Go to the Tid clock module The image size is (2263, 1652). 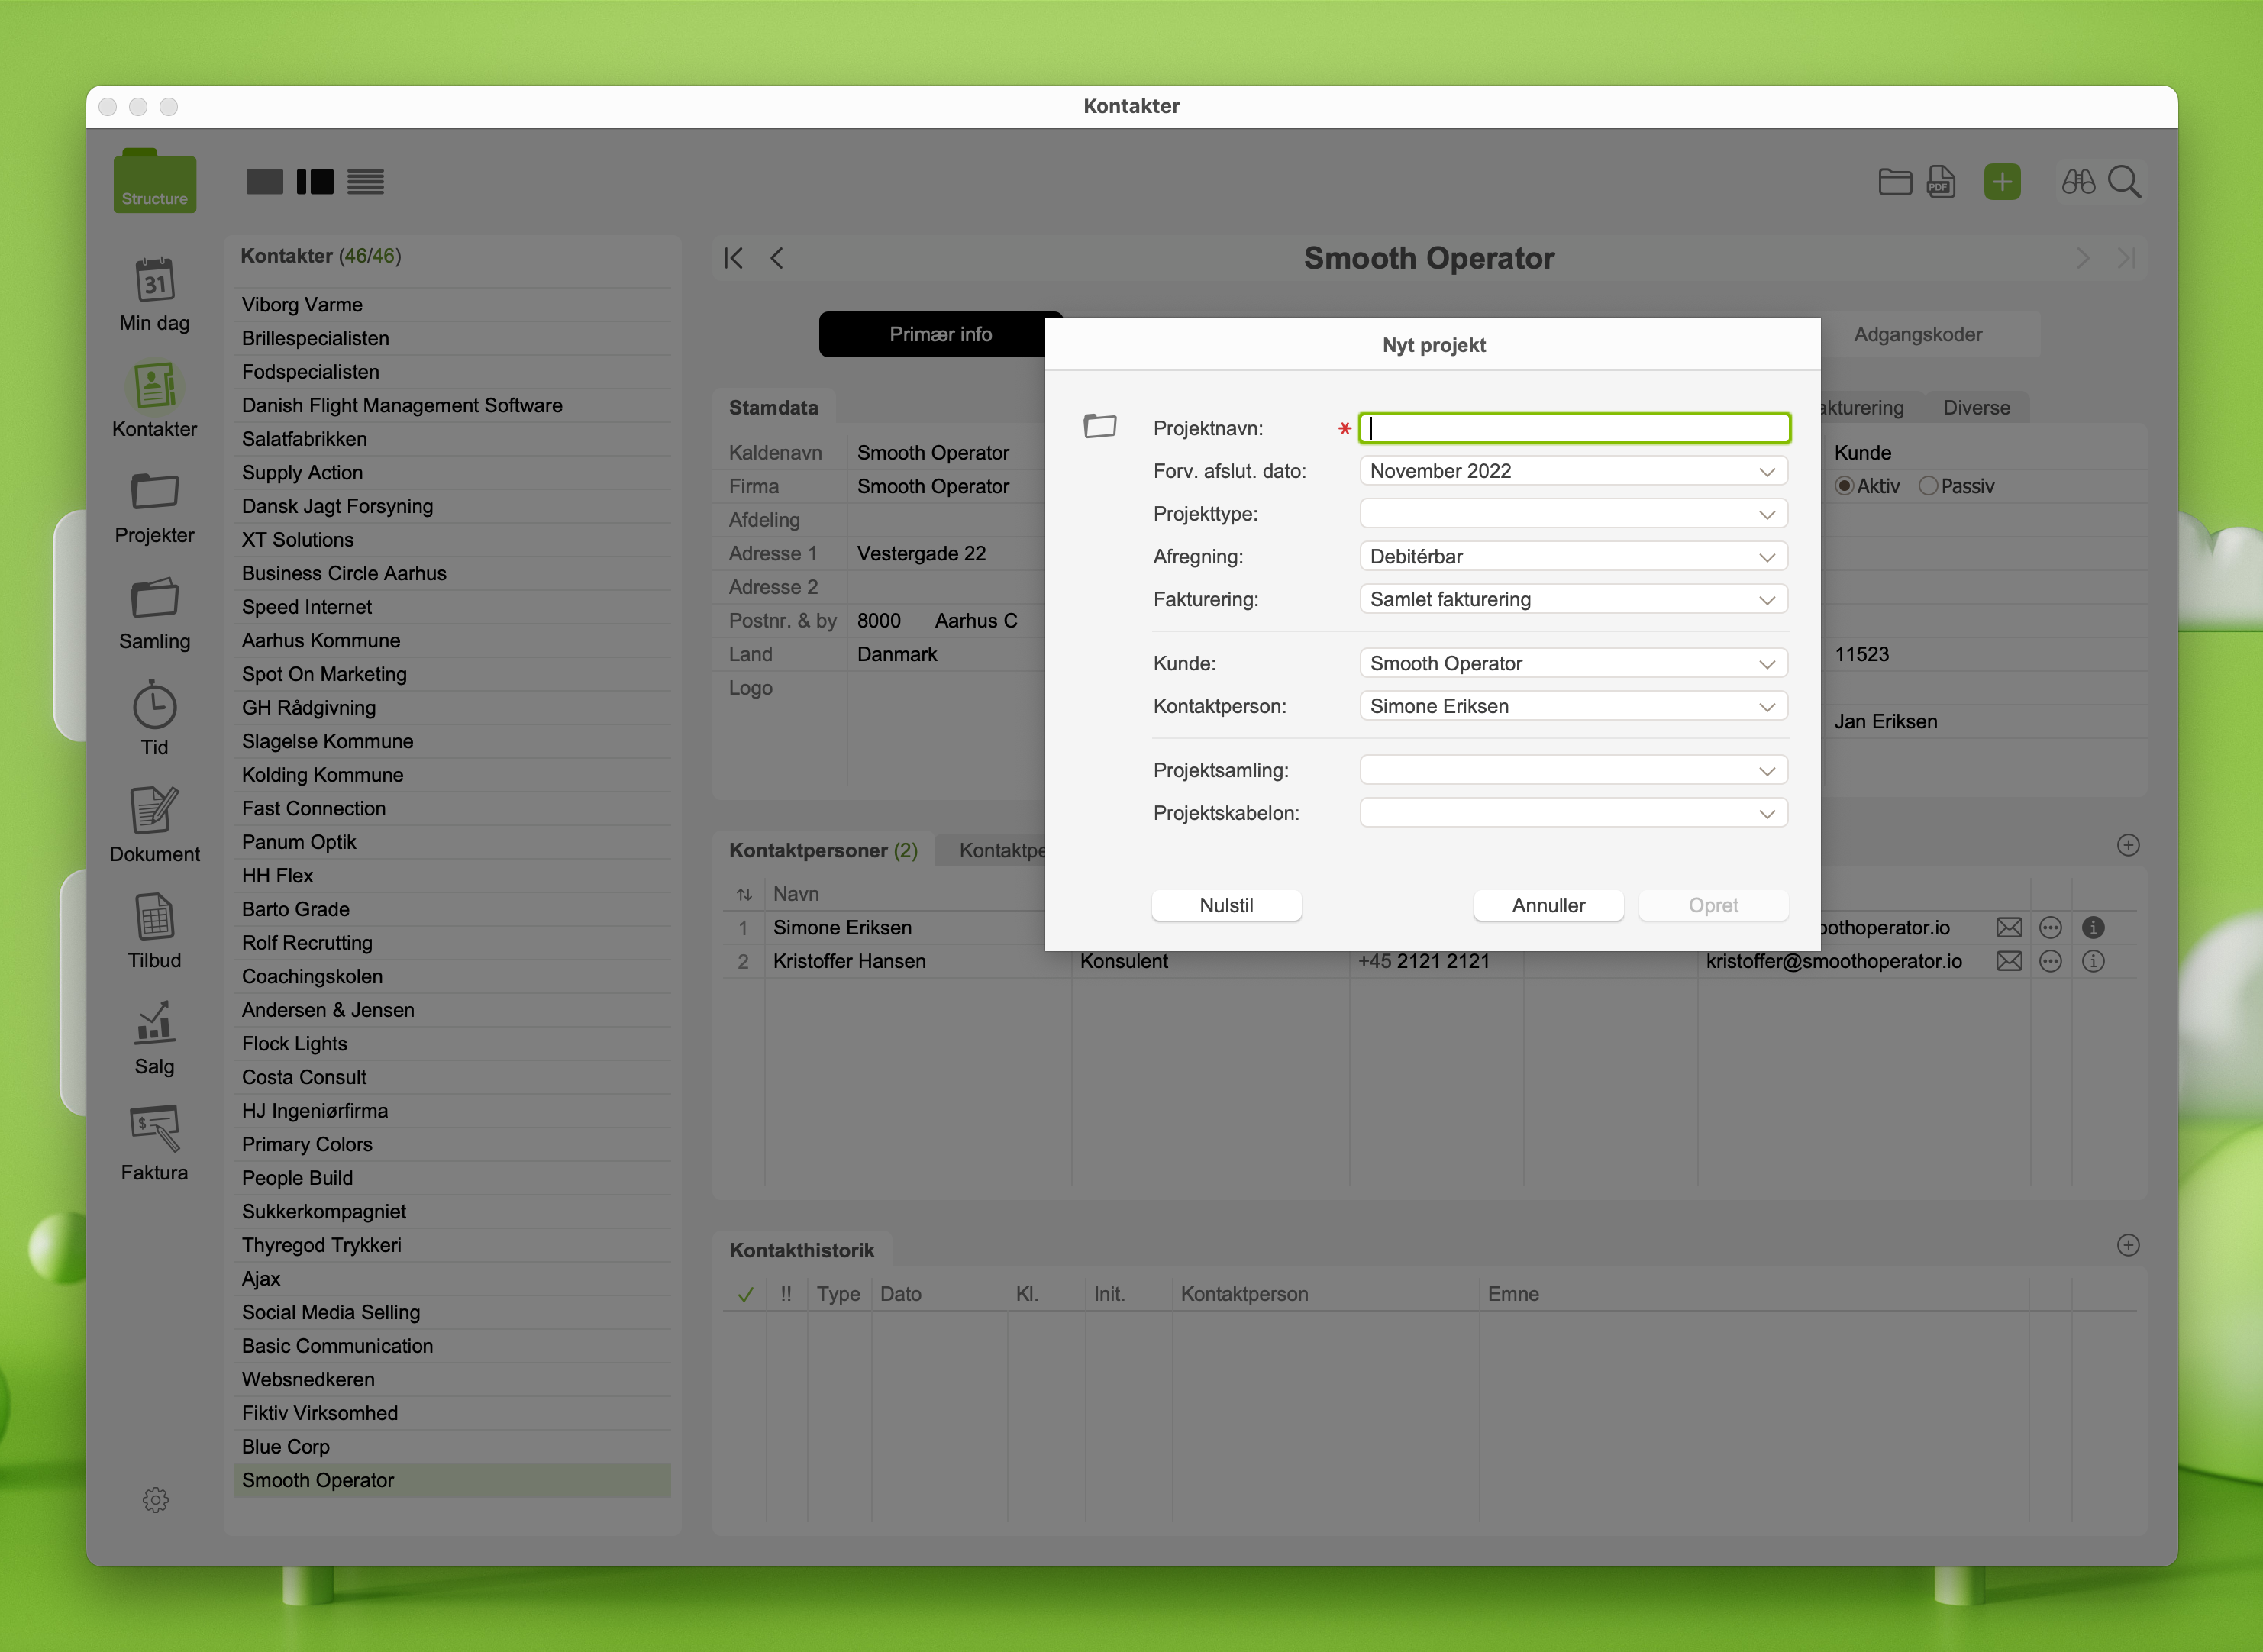154,706
